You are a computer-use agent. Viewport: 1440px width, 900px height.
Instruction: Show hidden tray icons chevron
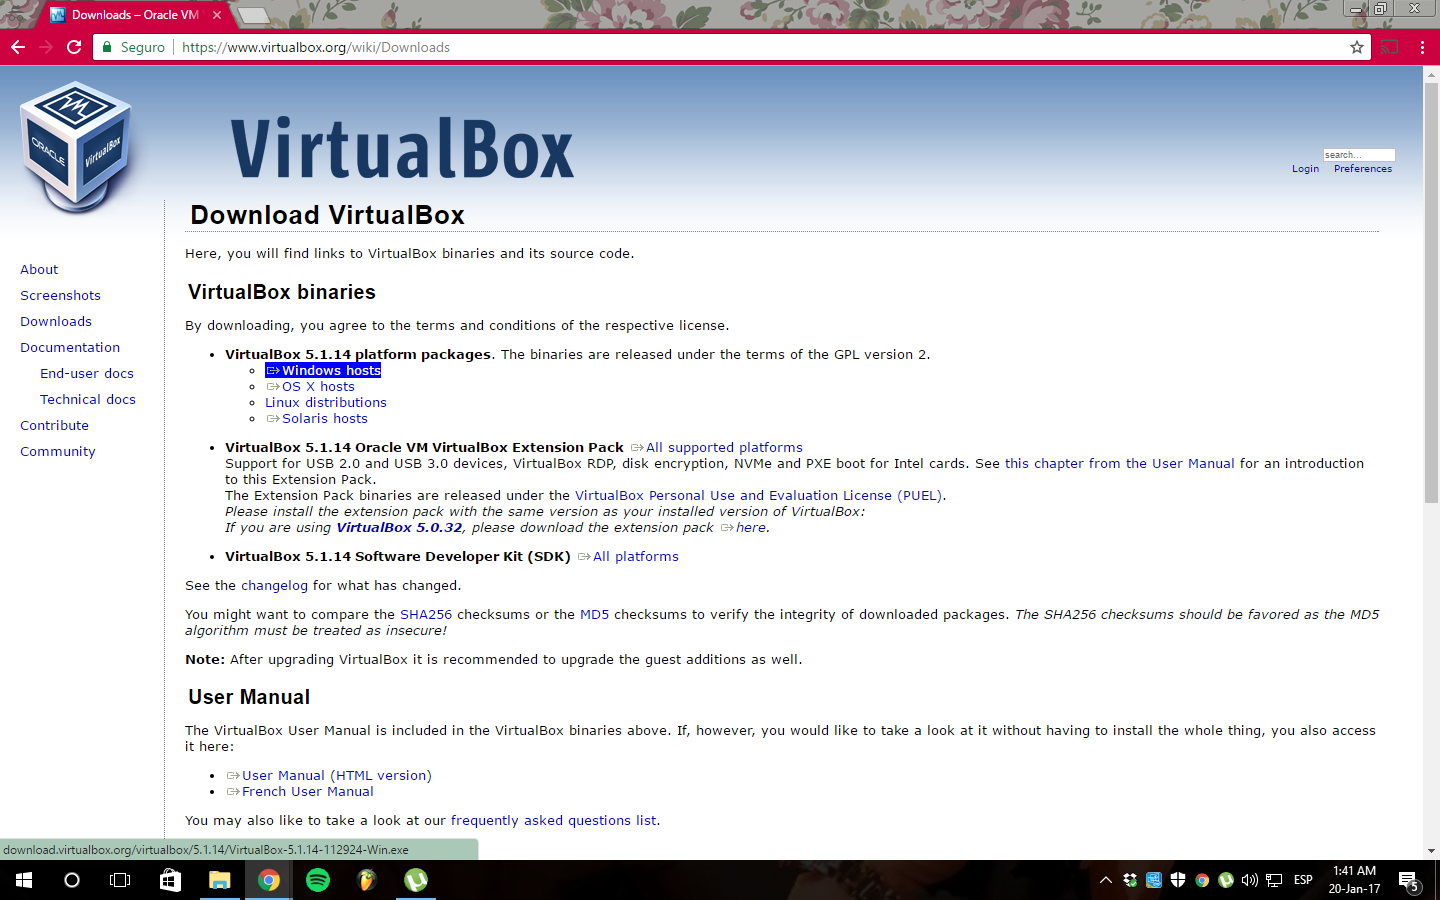pos(1105,880)
